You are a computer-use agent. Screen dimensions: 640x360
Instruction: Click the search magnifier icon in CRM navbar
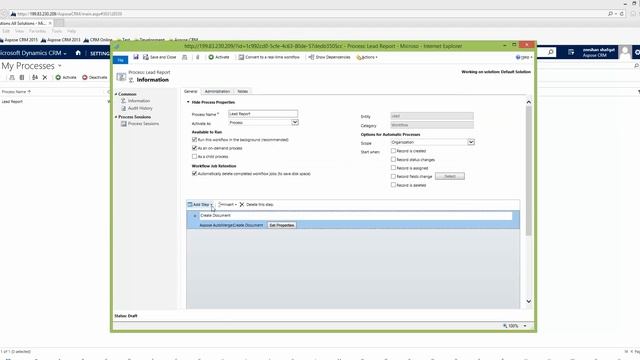(x=551, y=52)
